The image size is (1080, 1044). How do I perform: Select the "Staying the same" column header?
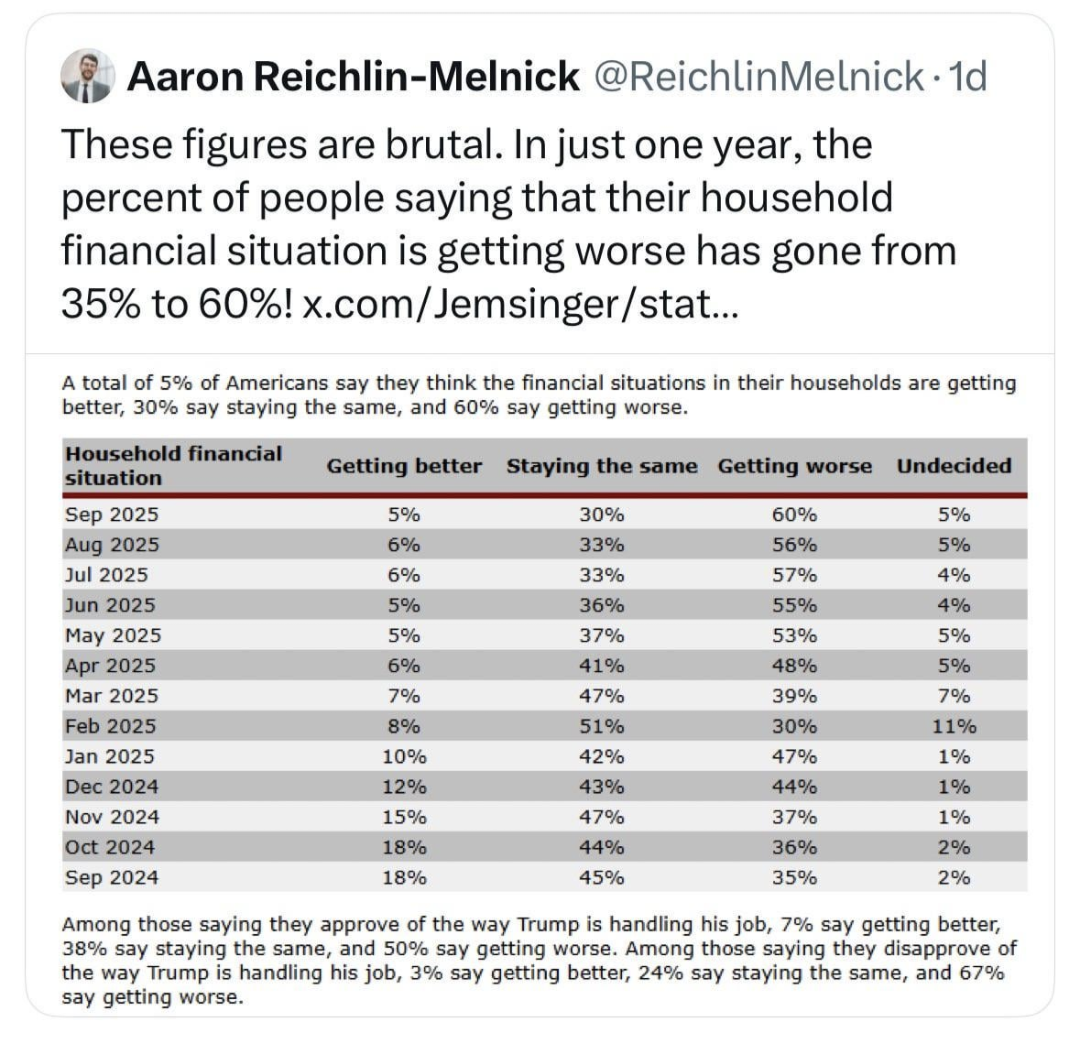pos(602,466)
